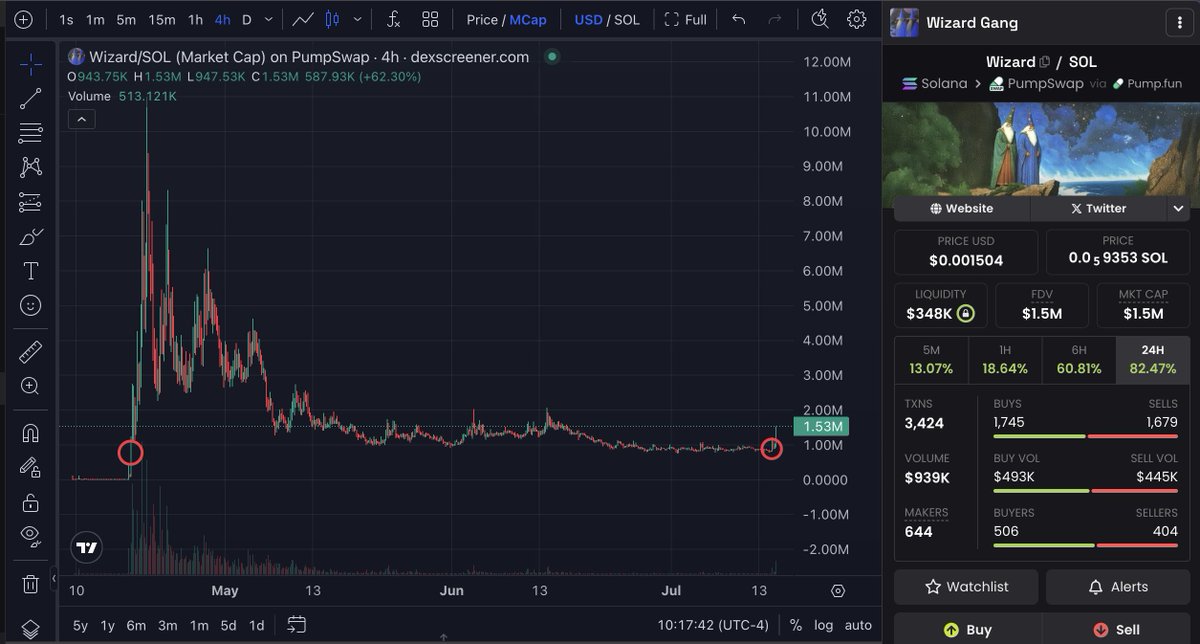This screenshot has width=1200, height=644.
Task: Select the 15m timeframe
Action: [x=162, y=20]
